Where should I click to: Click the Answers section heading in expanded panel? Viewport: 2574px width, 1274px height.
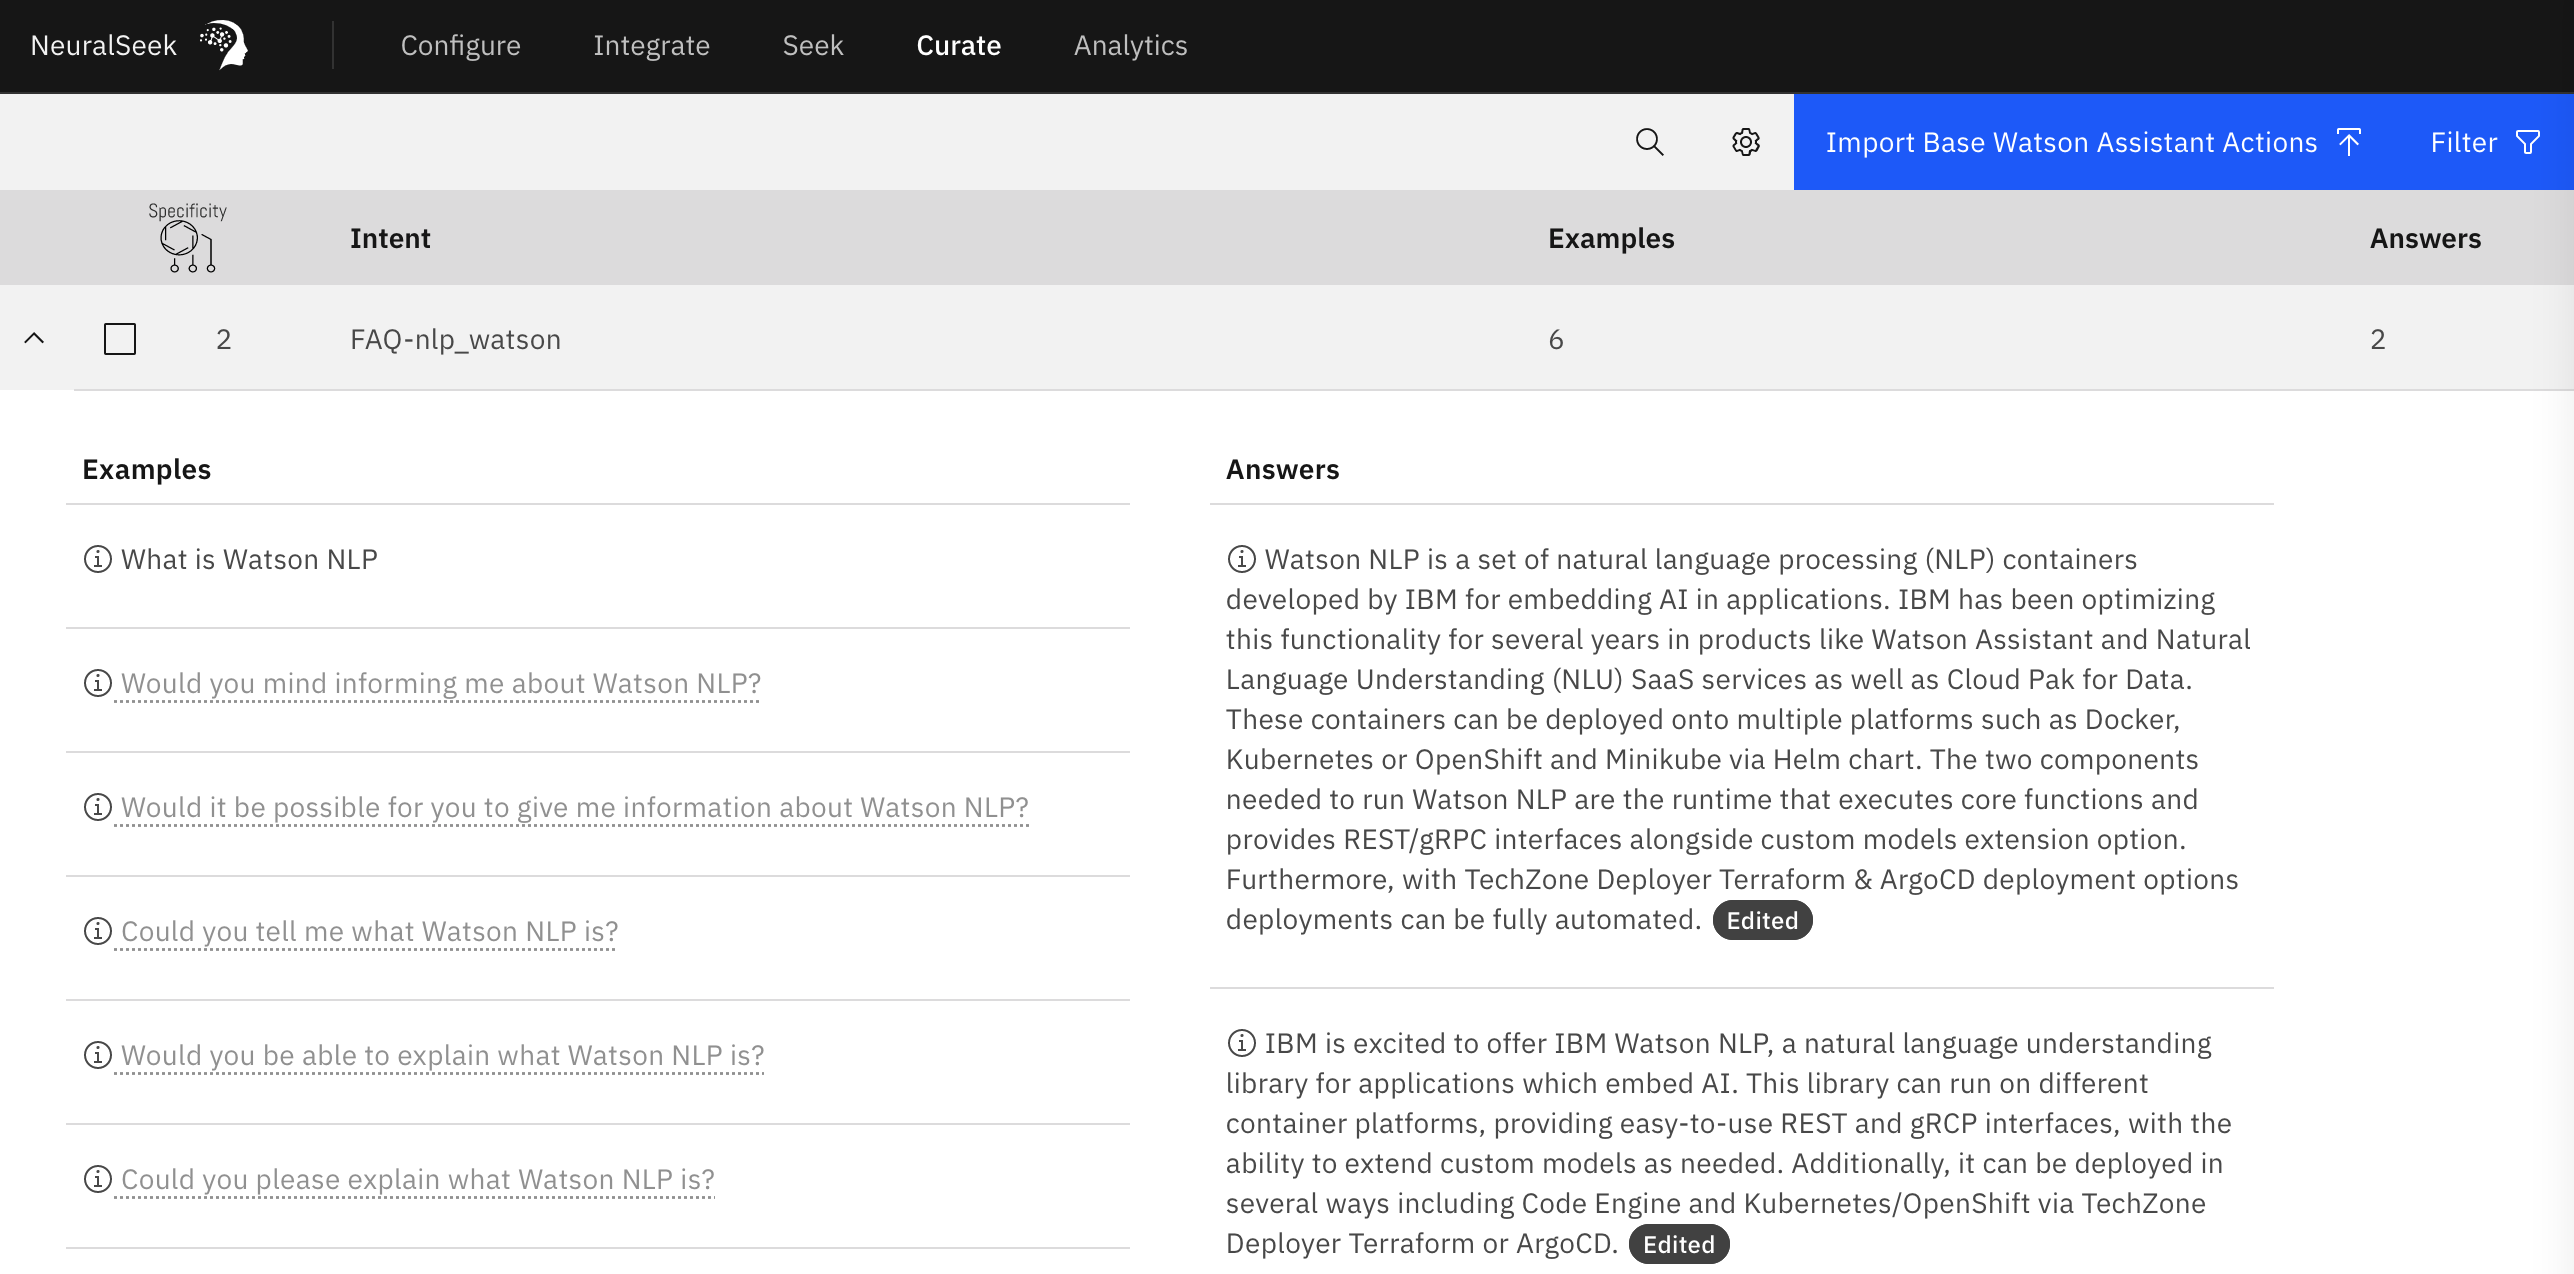[1282, 469]
